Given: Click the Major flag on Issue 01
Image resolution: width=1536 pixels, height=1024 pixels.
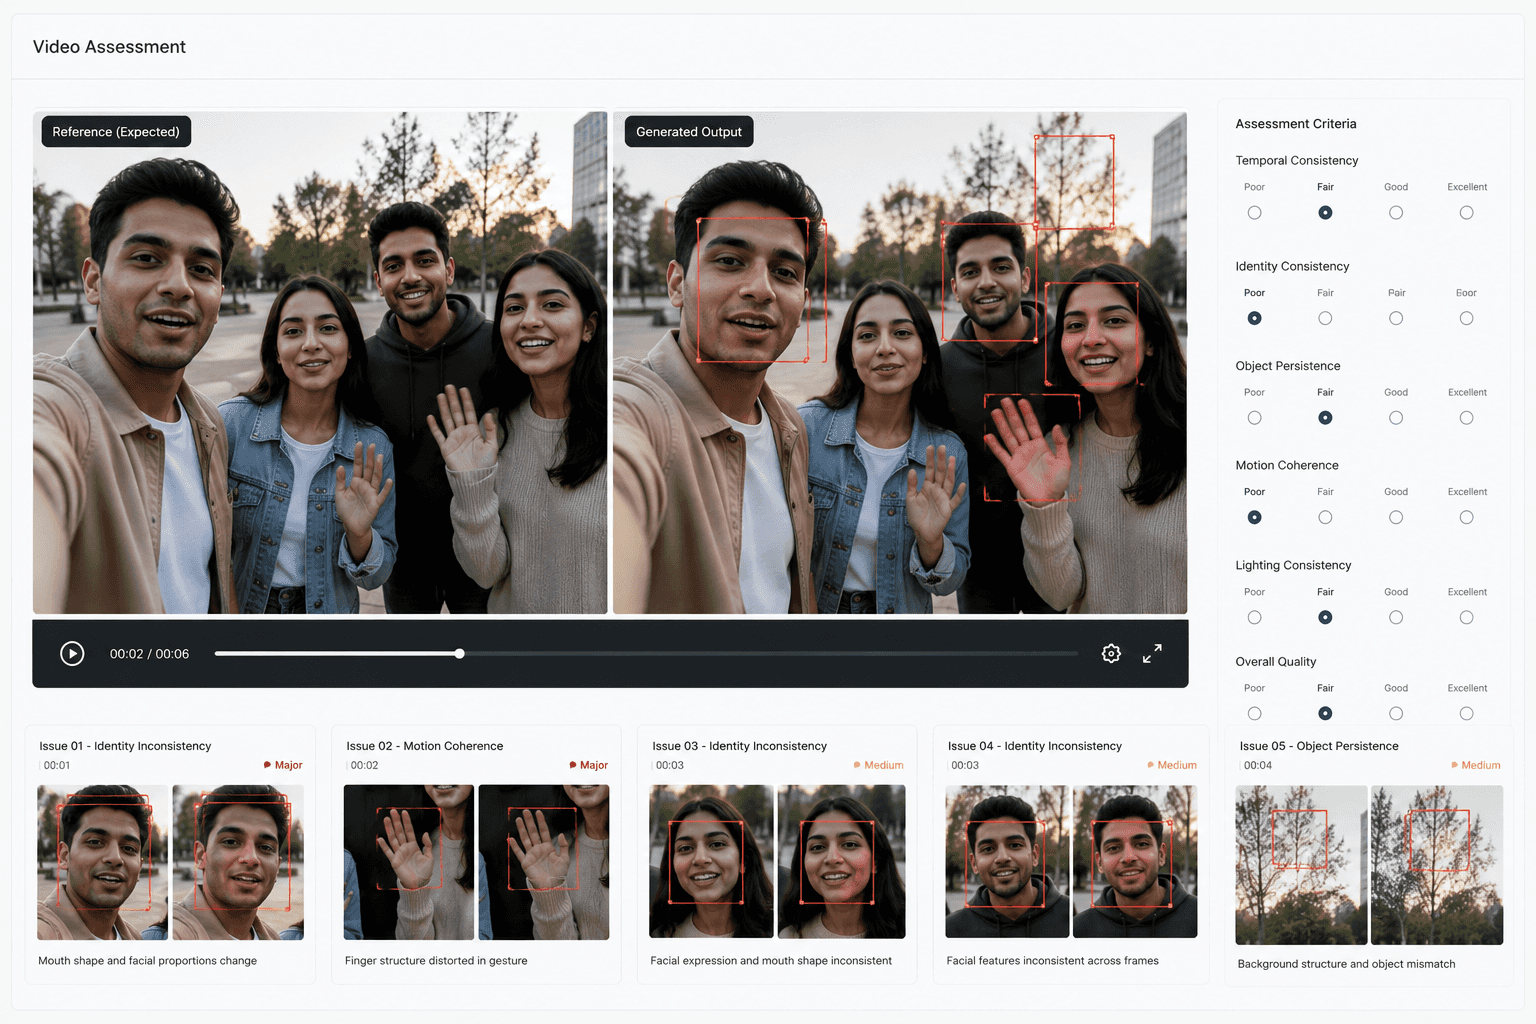Looking at the screenshot, I should pyautogui.click(x=283, y=765).
